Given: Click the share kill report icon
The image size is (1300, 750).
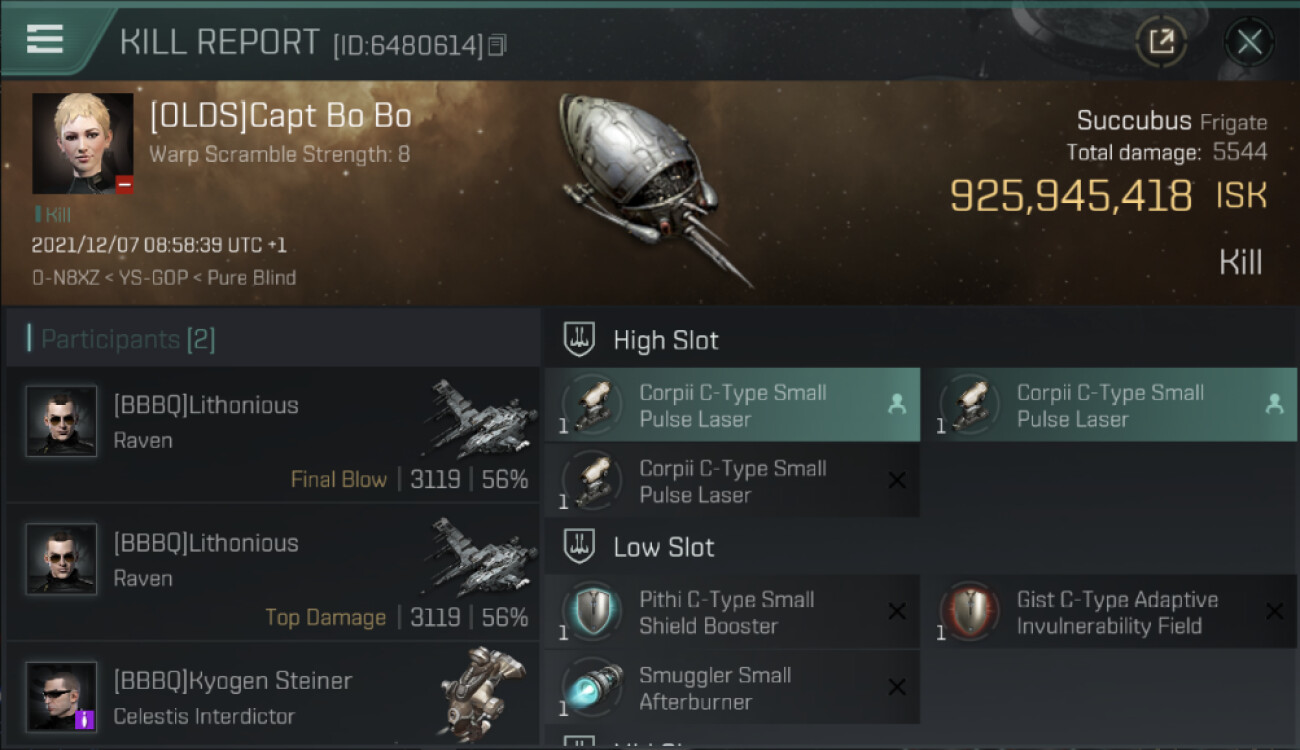Looking at the screenshot, I should point(1161,42).
